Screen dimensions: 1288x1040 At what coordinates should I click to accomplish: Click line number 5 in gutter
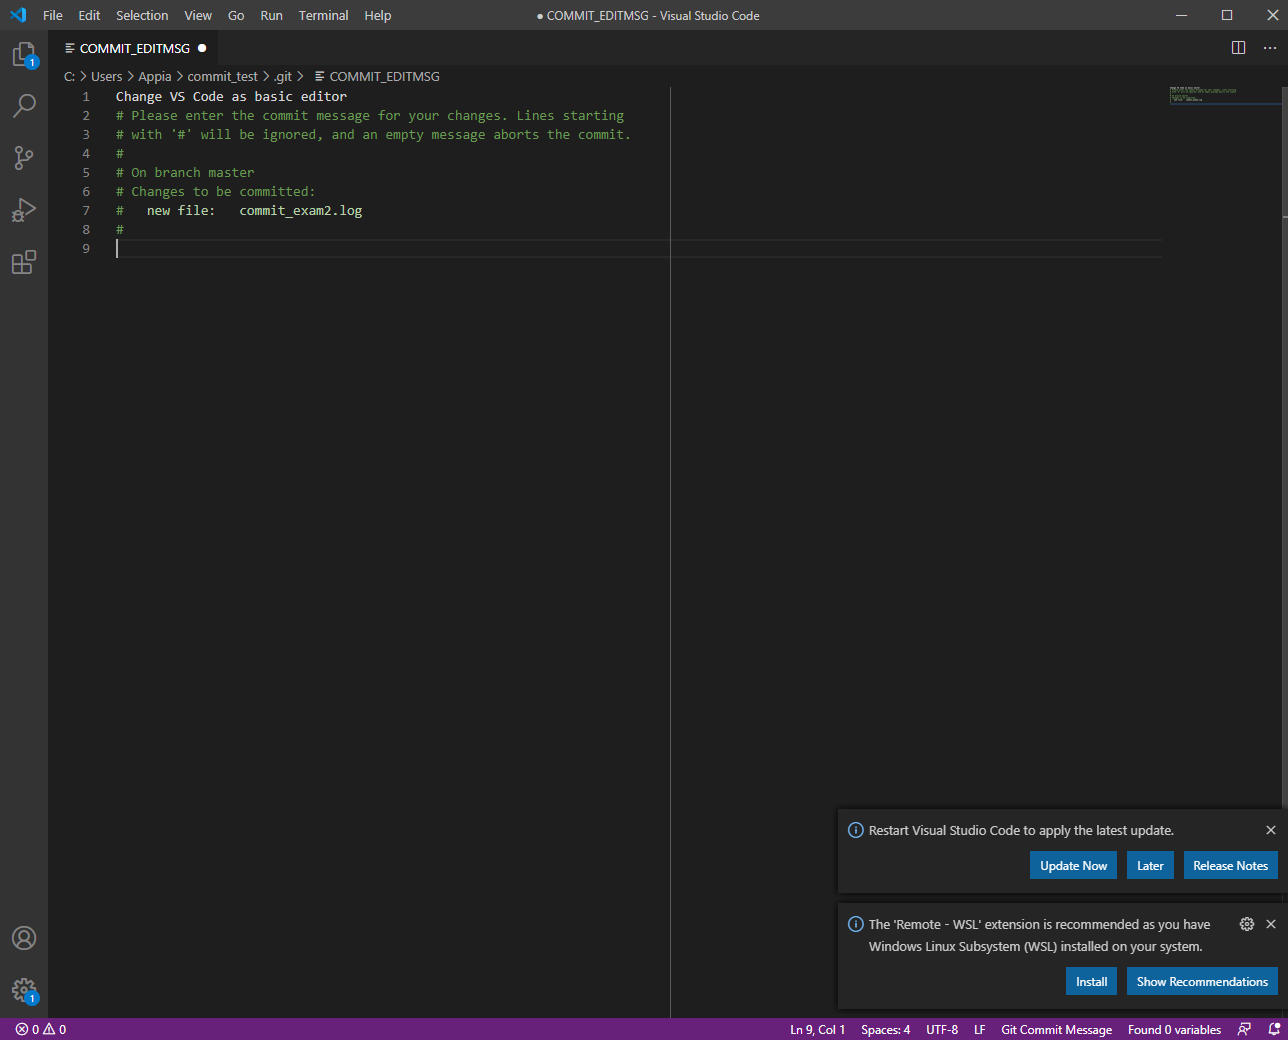click(x=86, y=172)
